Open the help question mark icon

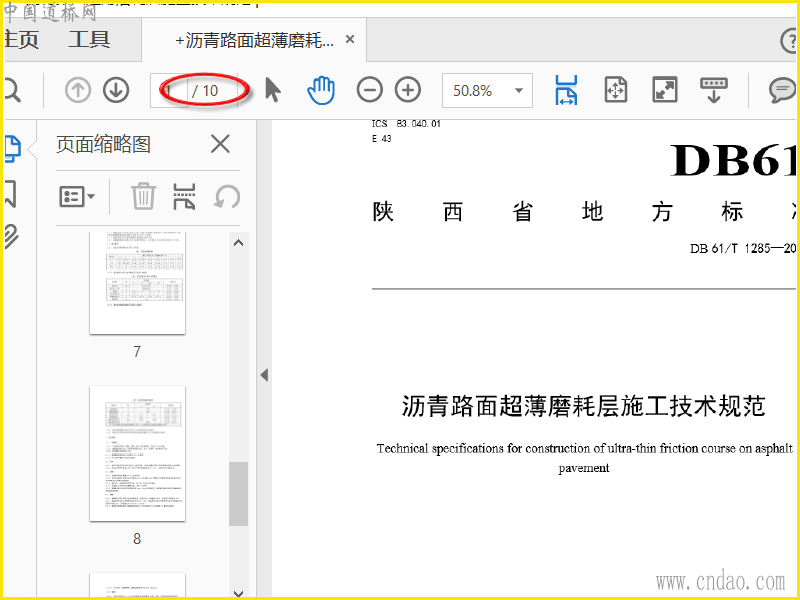790,40
